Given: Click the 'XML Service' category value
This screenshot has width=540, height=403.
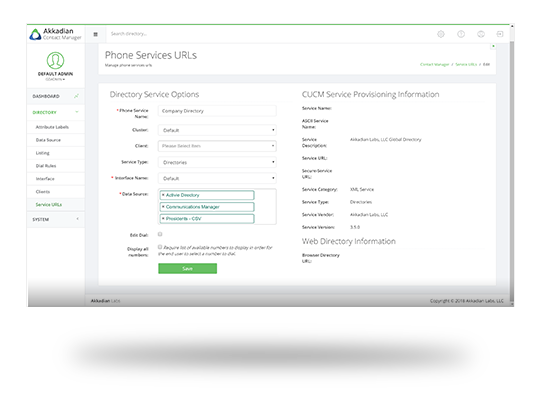Looking at the screenshot, I should click(x=362, y=189).
